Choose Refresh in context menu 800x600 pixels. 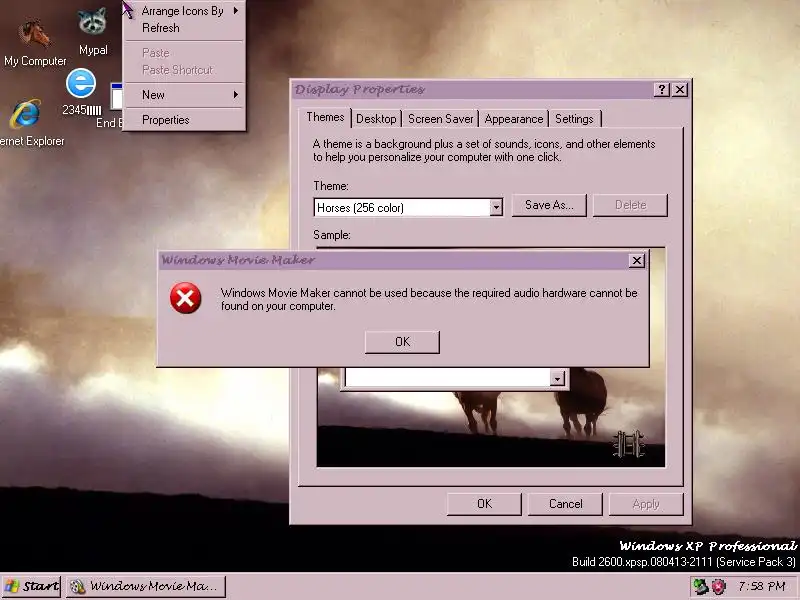186,28
